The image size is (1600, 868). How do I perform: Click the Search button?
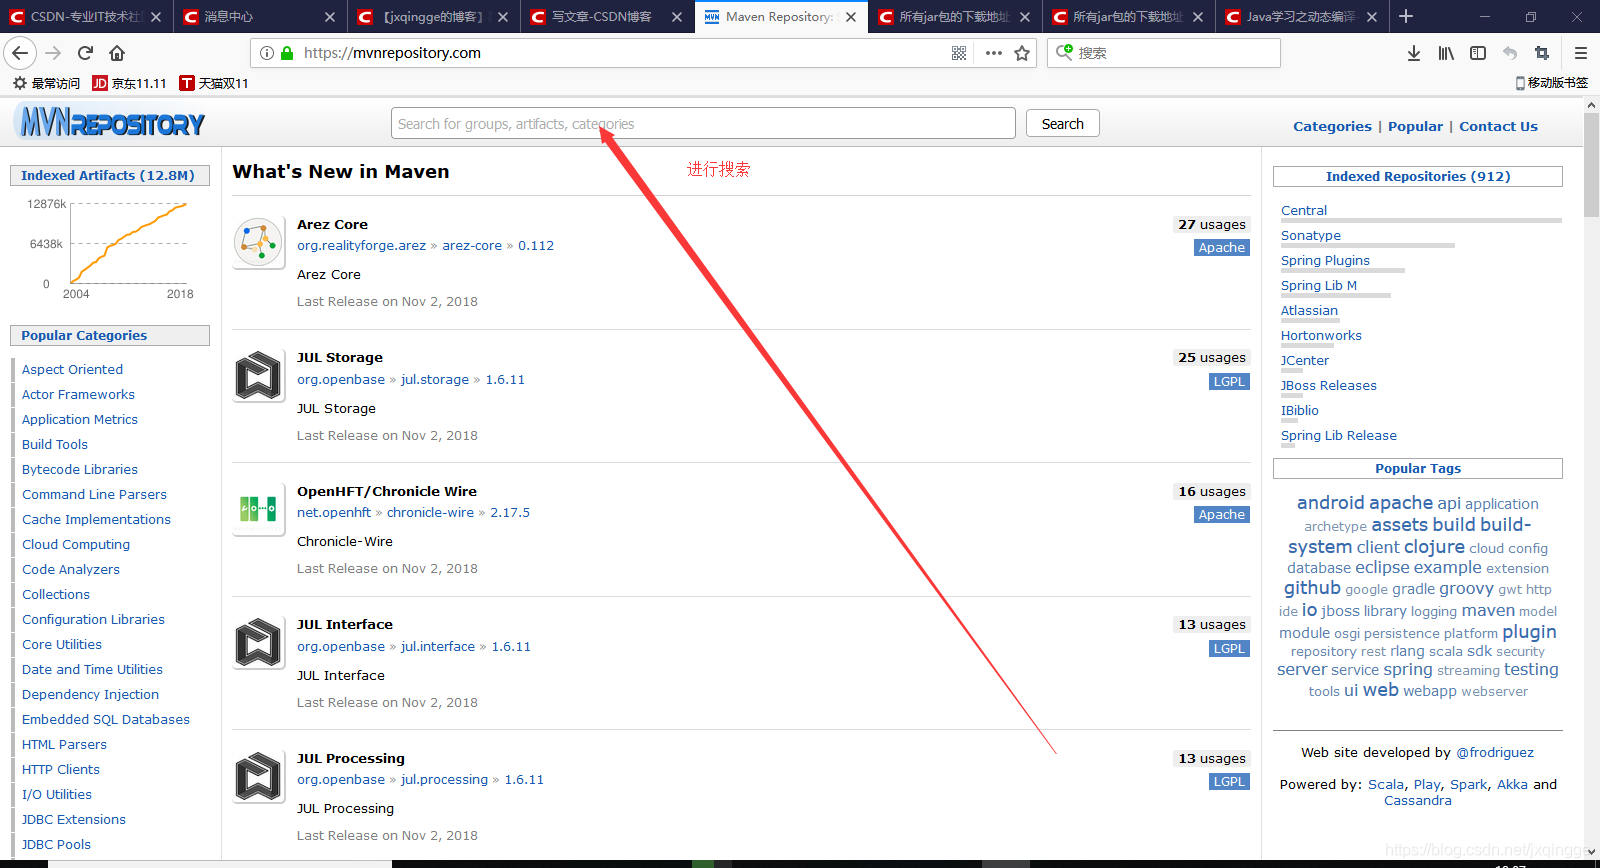tap(1062, 124)
